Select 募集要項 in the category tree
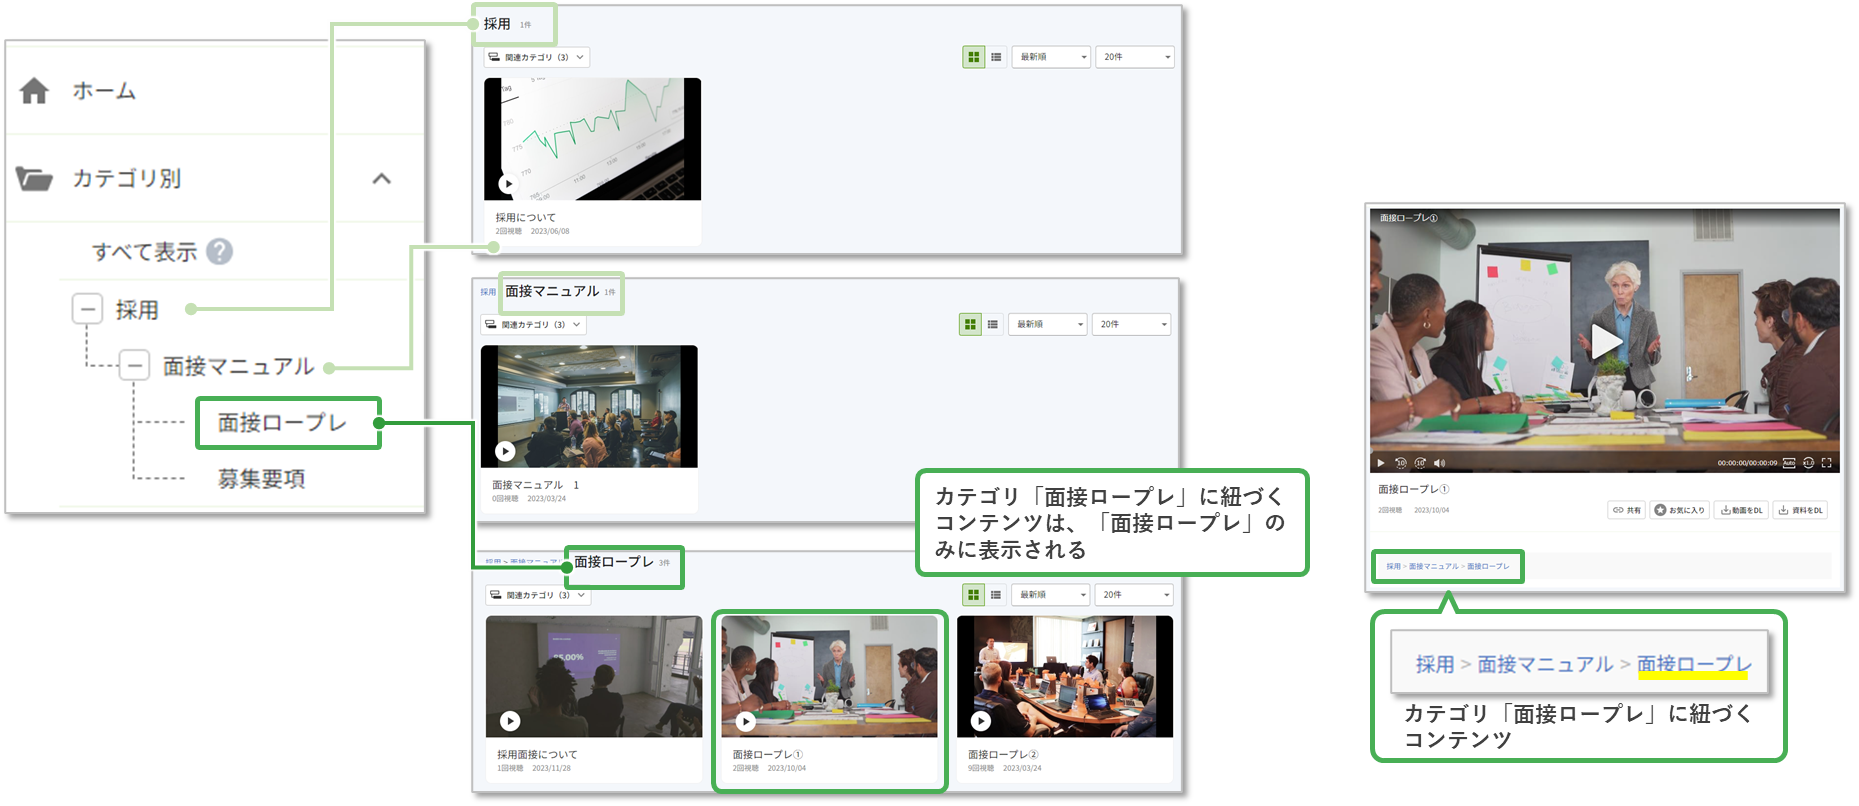The width and height of the screenshot is (1859, 806). click(261, 479)
